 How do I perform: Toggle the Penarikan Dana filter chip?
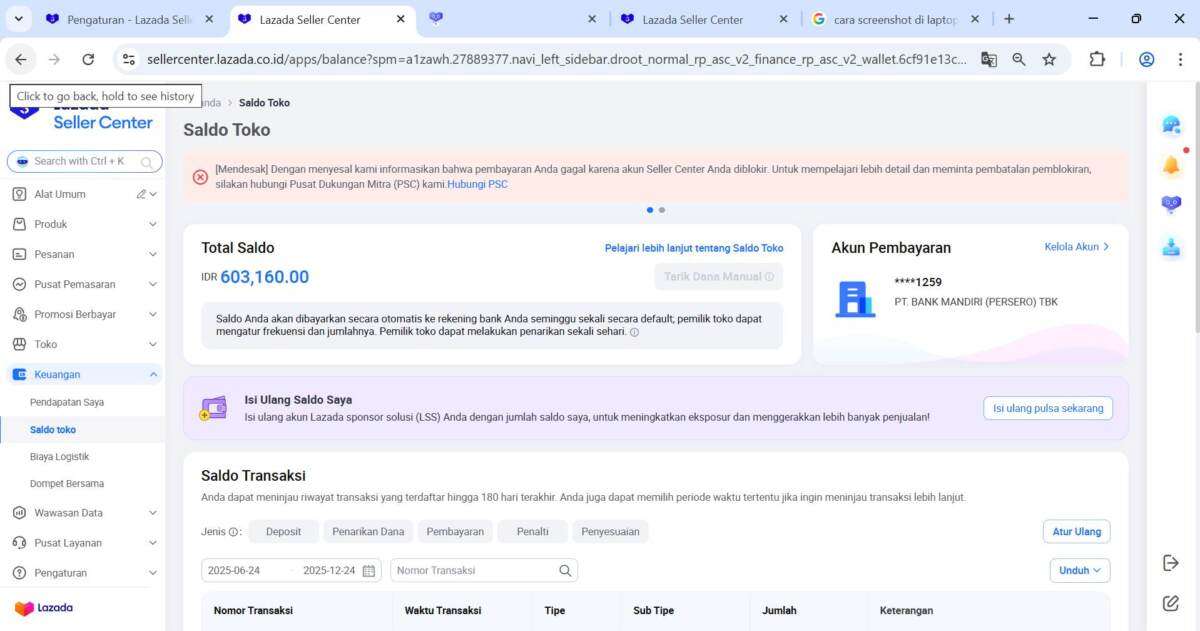[x=368, y=532]
